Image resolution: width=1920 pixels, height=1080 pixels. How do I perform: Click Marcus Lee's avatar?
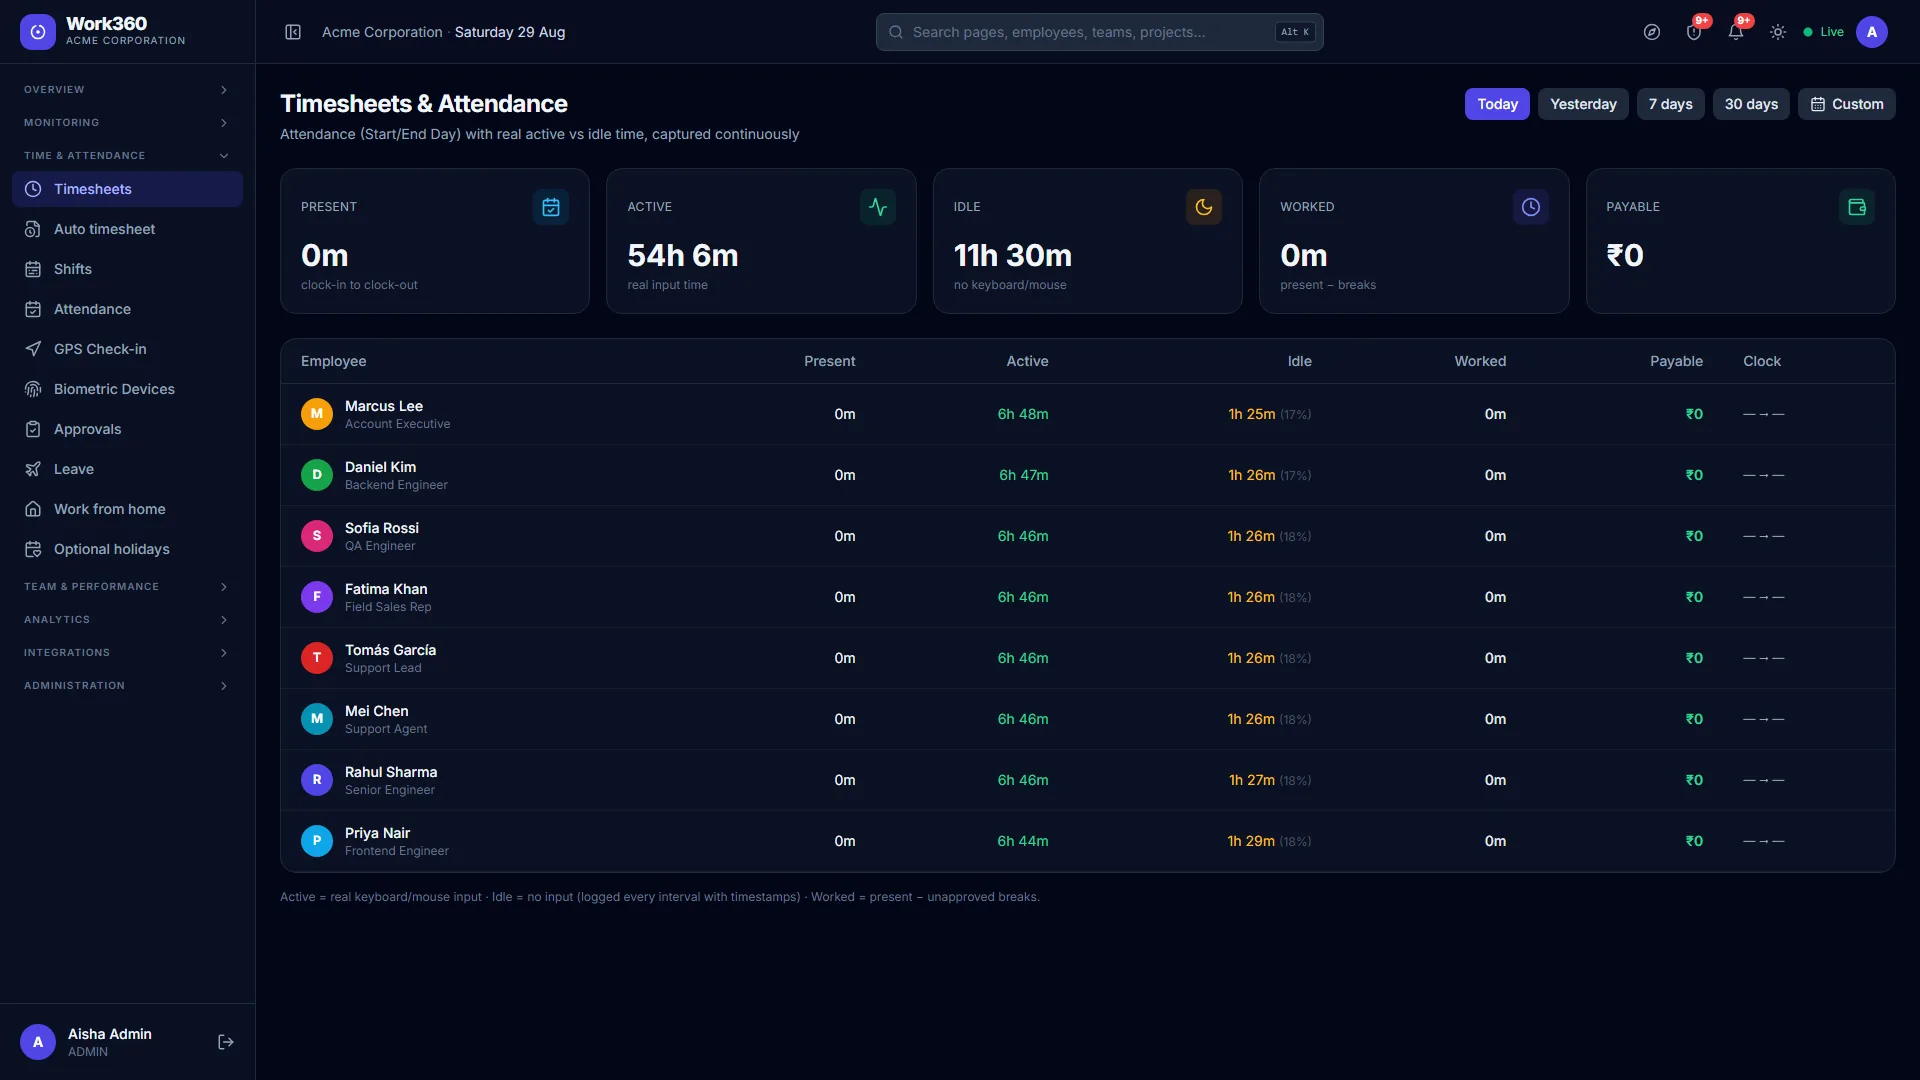tap(317, 414)
